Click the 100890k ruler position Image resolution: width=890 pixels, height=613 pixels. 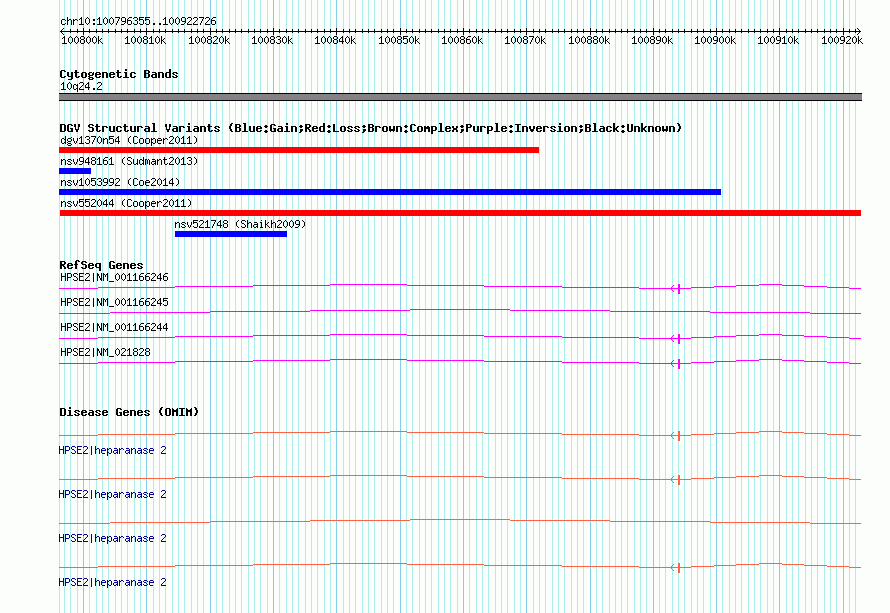(x=652, y=40)
